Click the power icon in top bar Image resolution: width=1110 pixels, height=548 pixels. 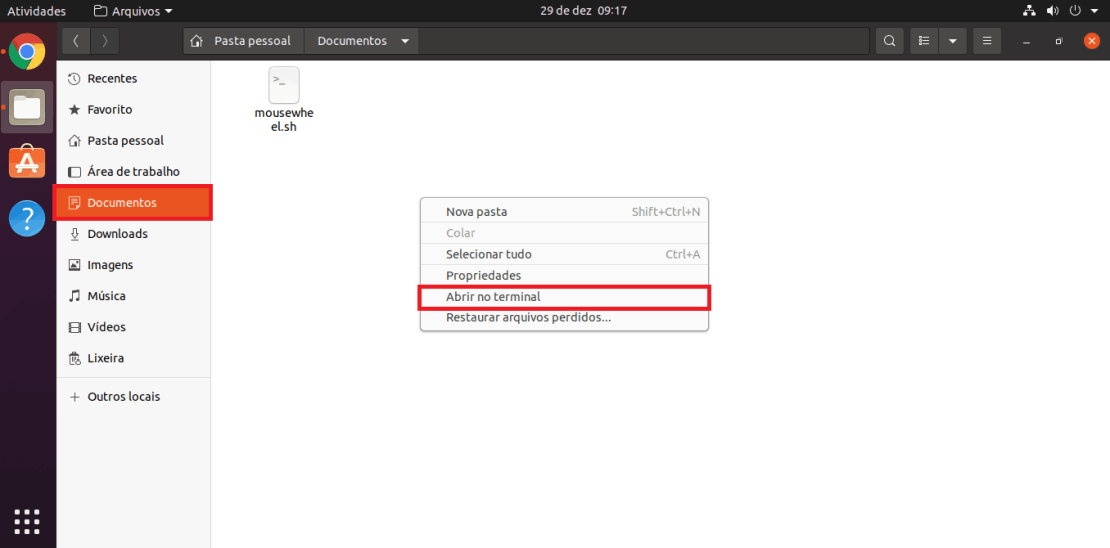(x=1075, y=11)
